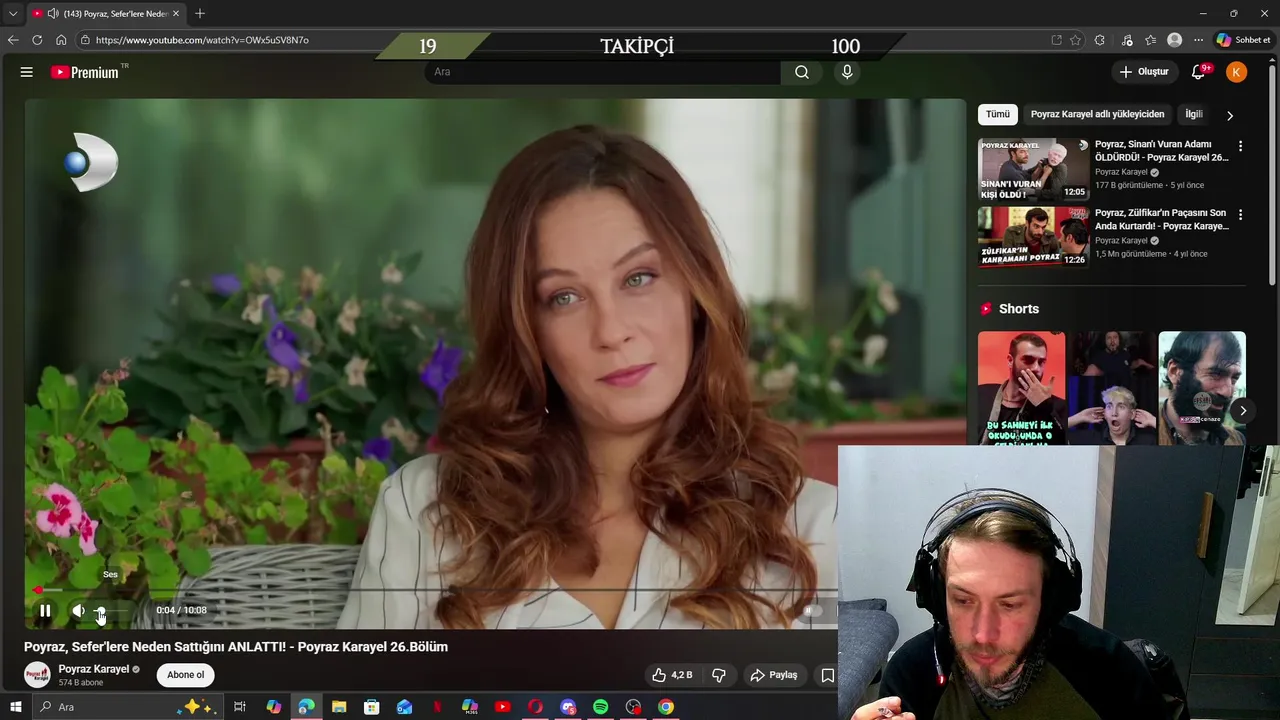The image size is (1280, 720).
Task: Add page to favorites with star icon
Action: tap(1075, 40)
